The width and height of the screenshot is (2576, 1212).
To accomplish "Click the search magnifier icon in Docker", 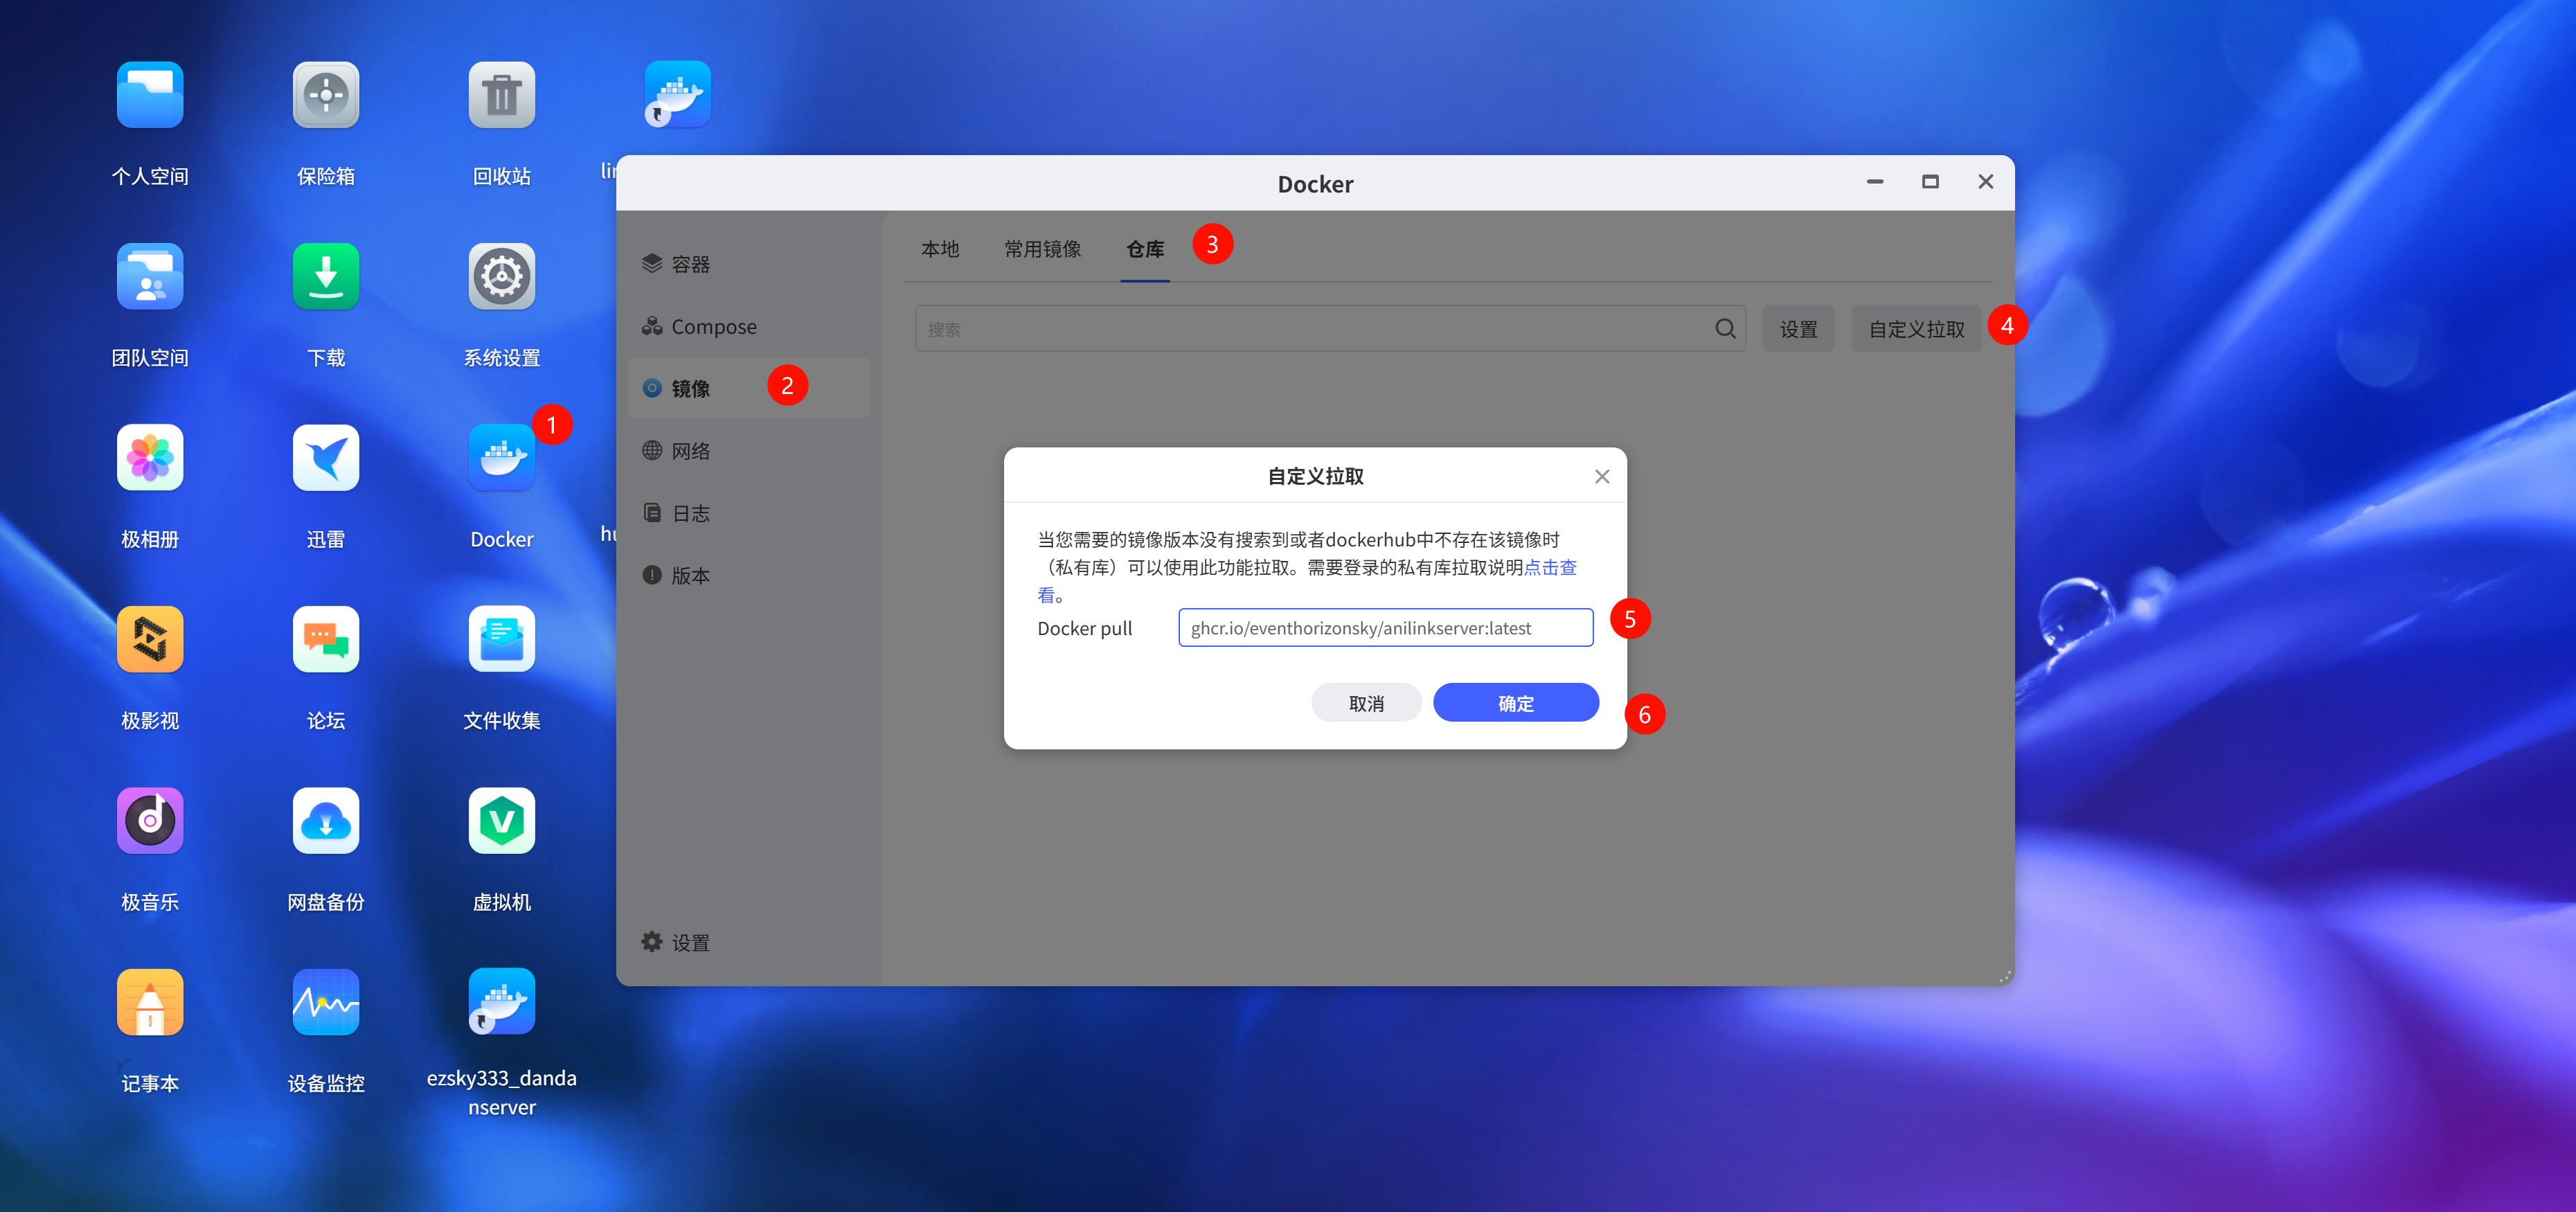I will (x=1725, y=329).
